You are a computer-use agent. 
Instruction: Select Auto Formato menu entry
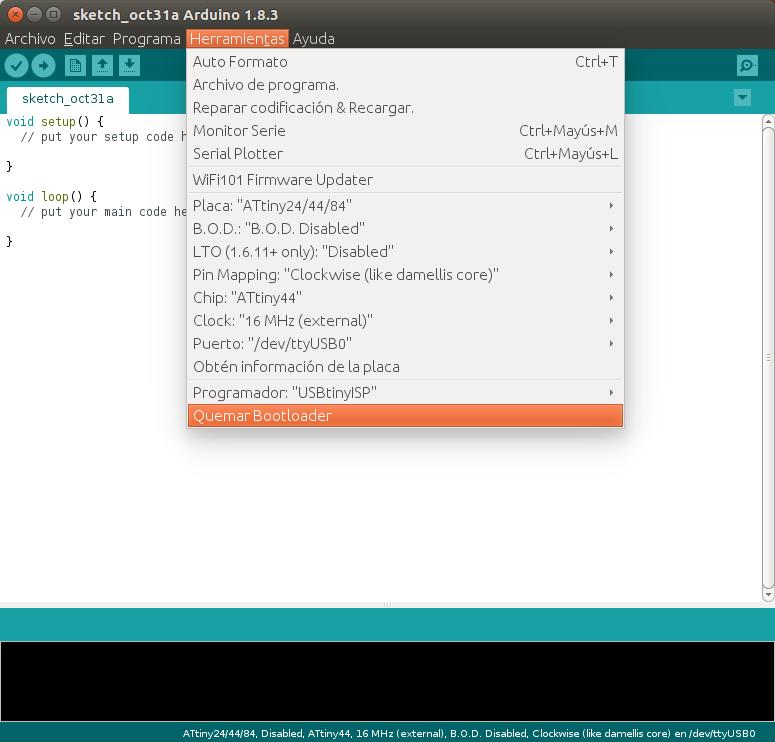tap(405, 62)
